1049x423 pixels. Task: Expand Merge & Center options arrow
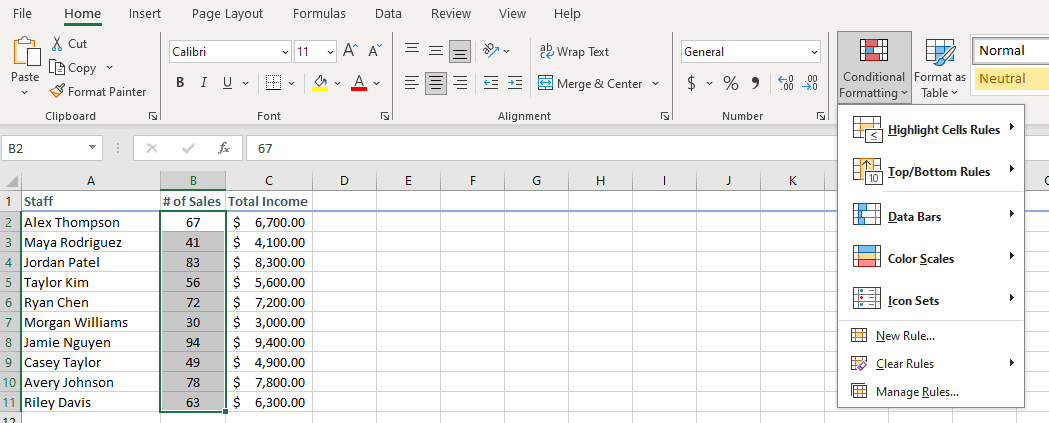tap(655, 84)
